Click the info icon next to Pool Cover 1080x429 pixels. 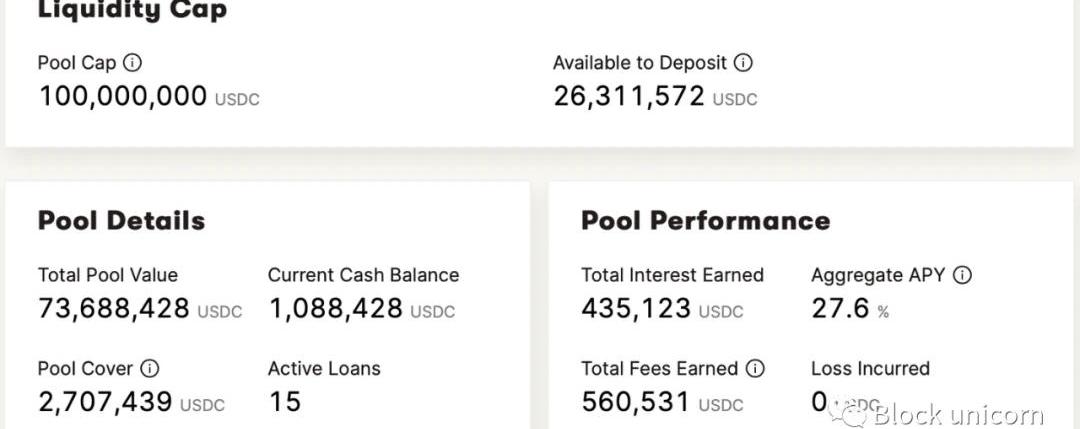coord(149,368)
